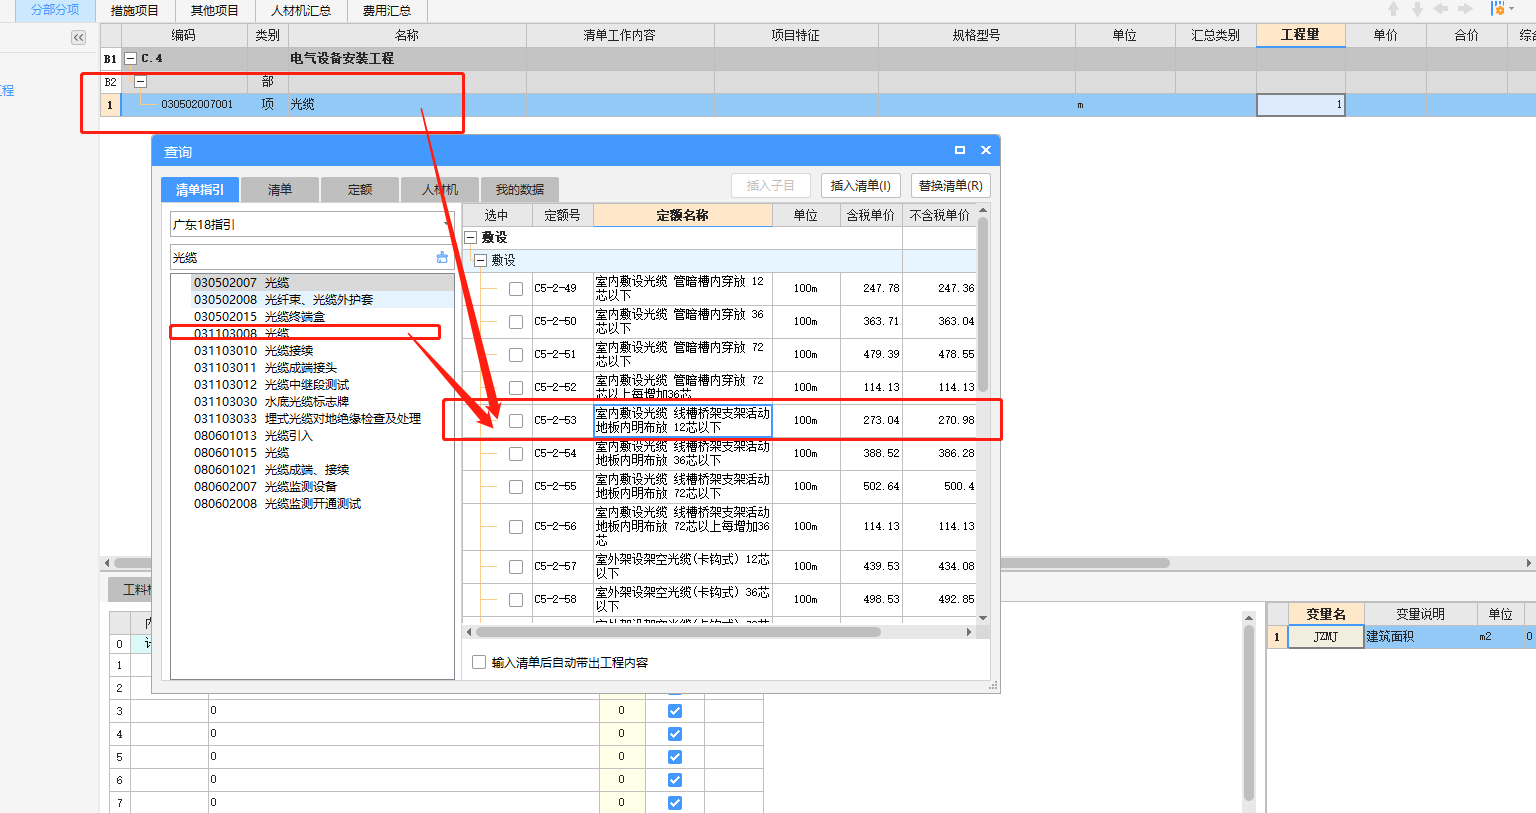Tick the checkbox for quota C5-2-50
The image size is (1536, 813).
click(x=516, y=322)
